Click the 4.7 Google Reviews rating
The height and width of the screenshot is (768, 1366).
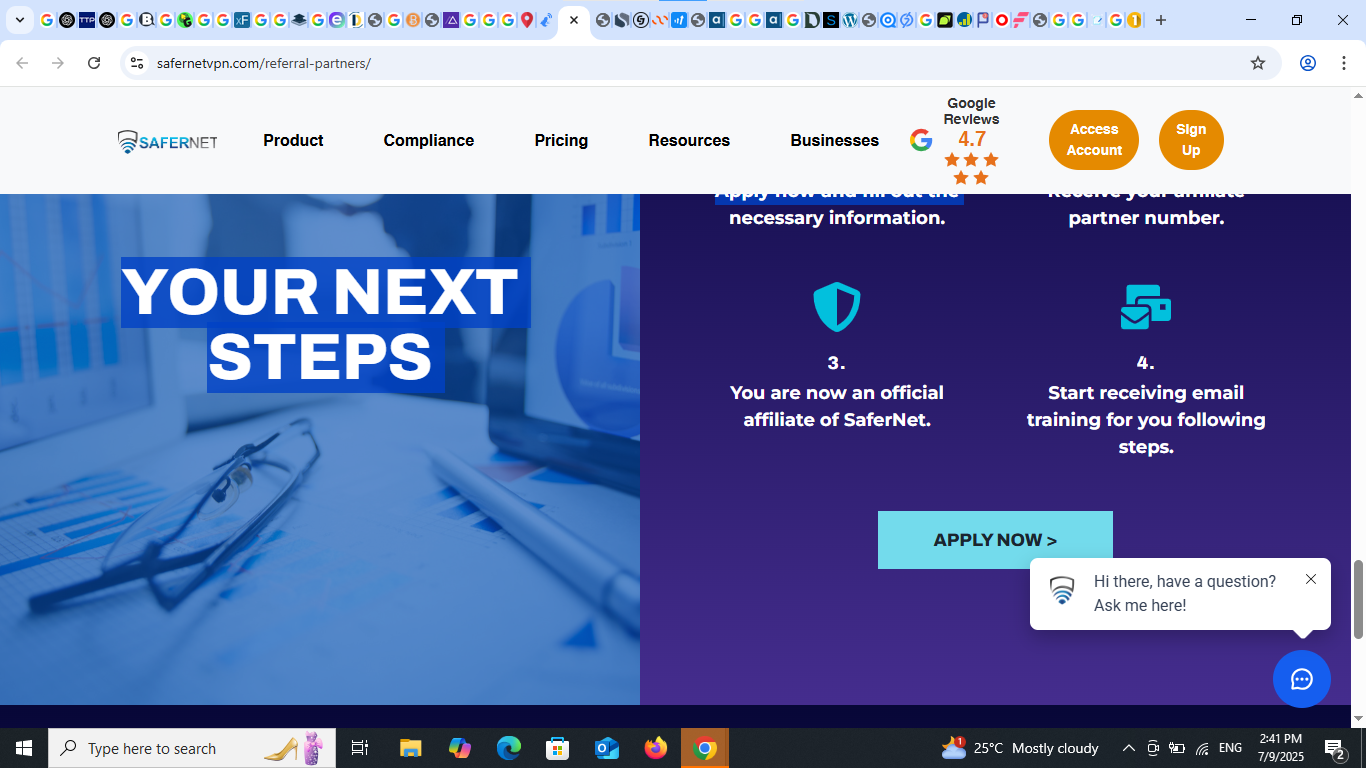(x=972, y=139)
